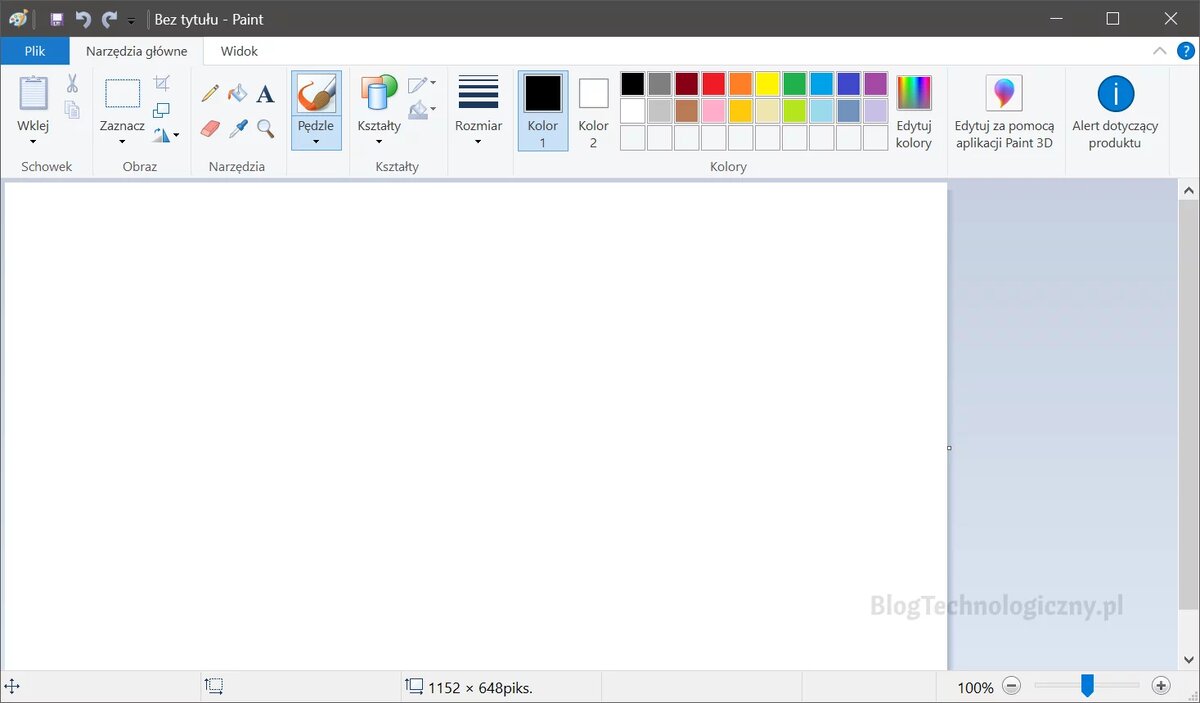Click Alert dotyczący produktu info icon
The width and height of the screenshot is (1200, 703).
1115,93
